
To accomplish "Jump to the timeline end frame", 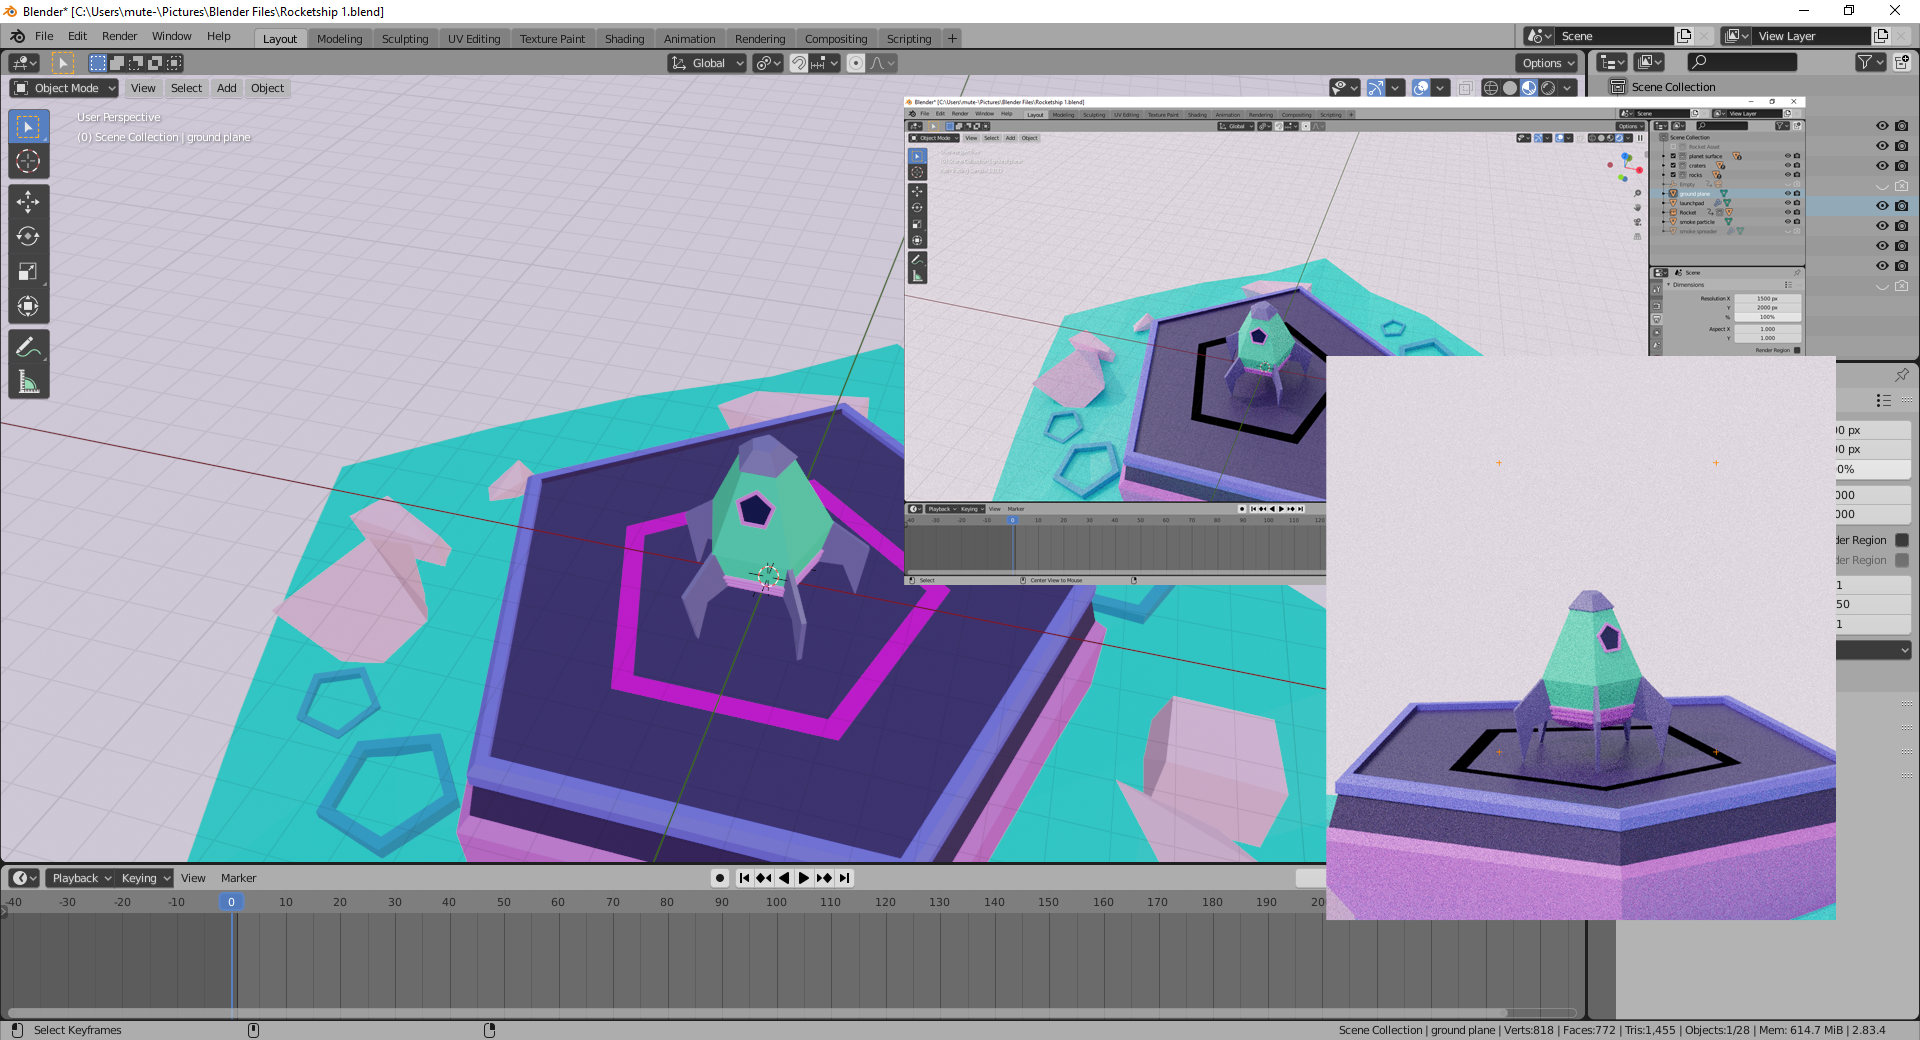I will click(845, 878).
